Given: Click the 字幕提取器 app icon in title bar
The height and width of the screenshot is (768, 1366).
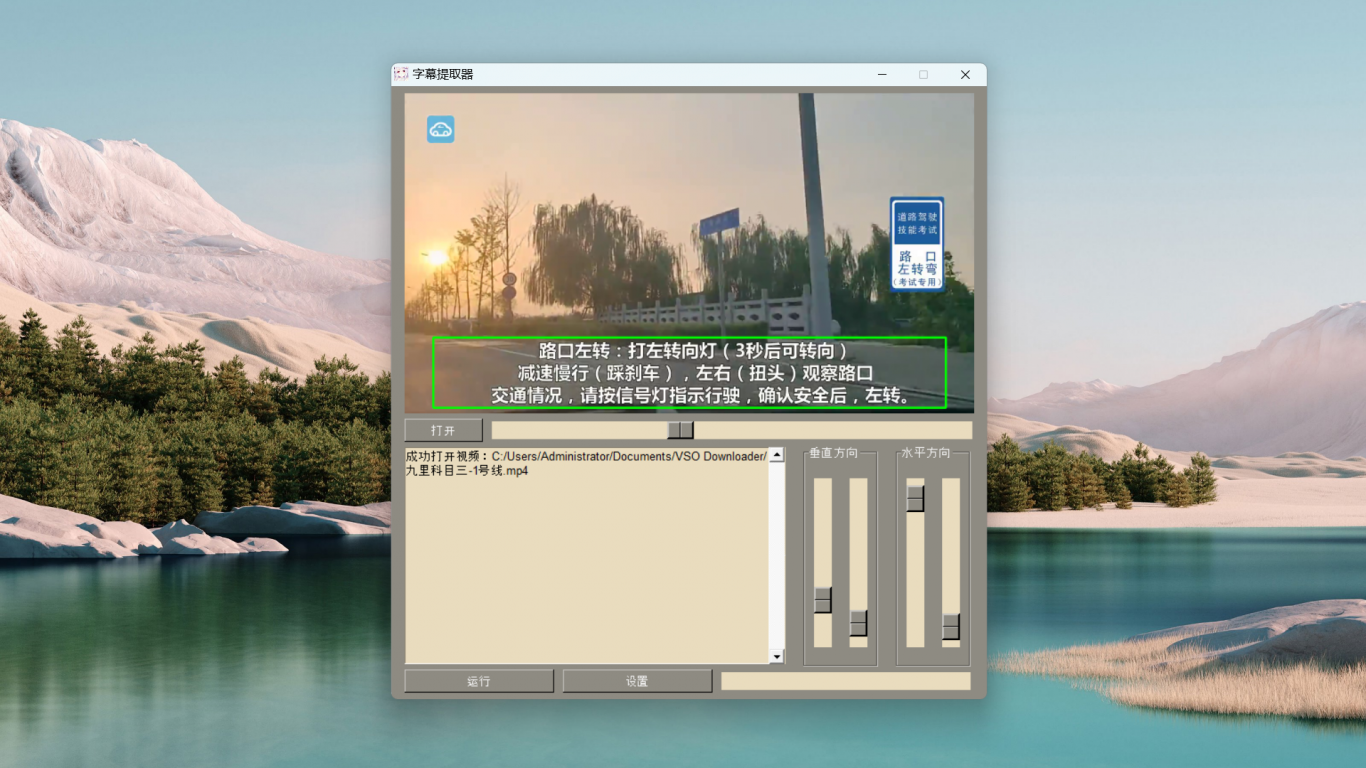Looking at the screenshot, I should point(401,74).
